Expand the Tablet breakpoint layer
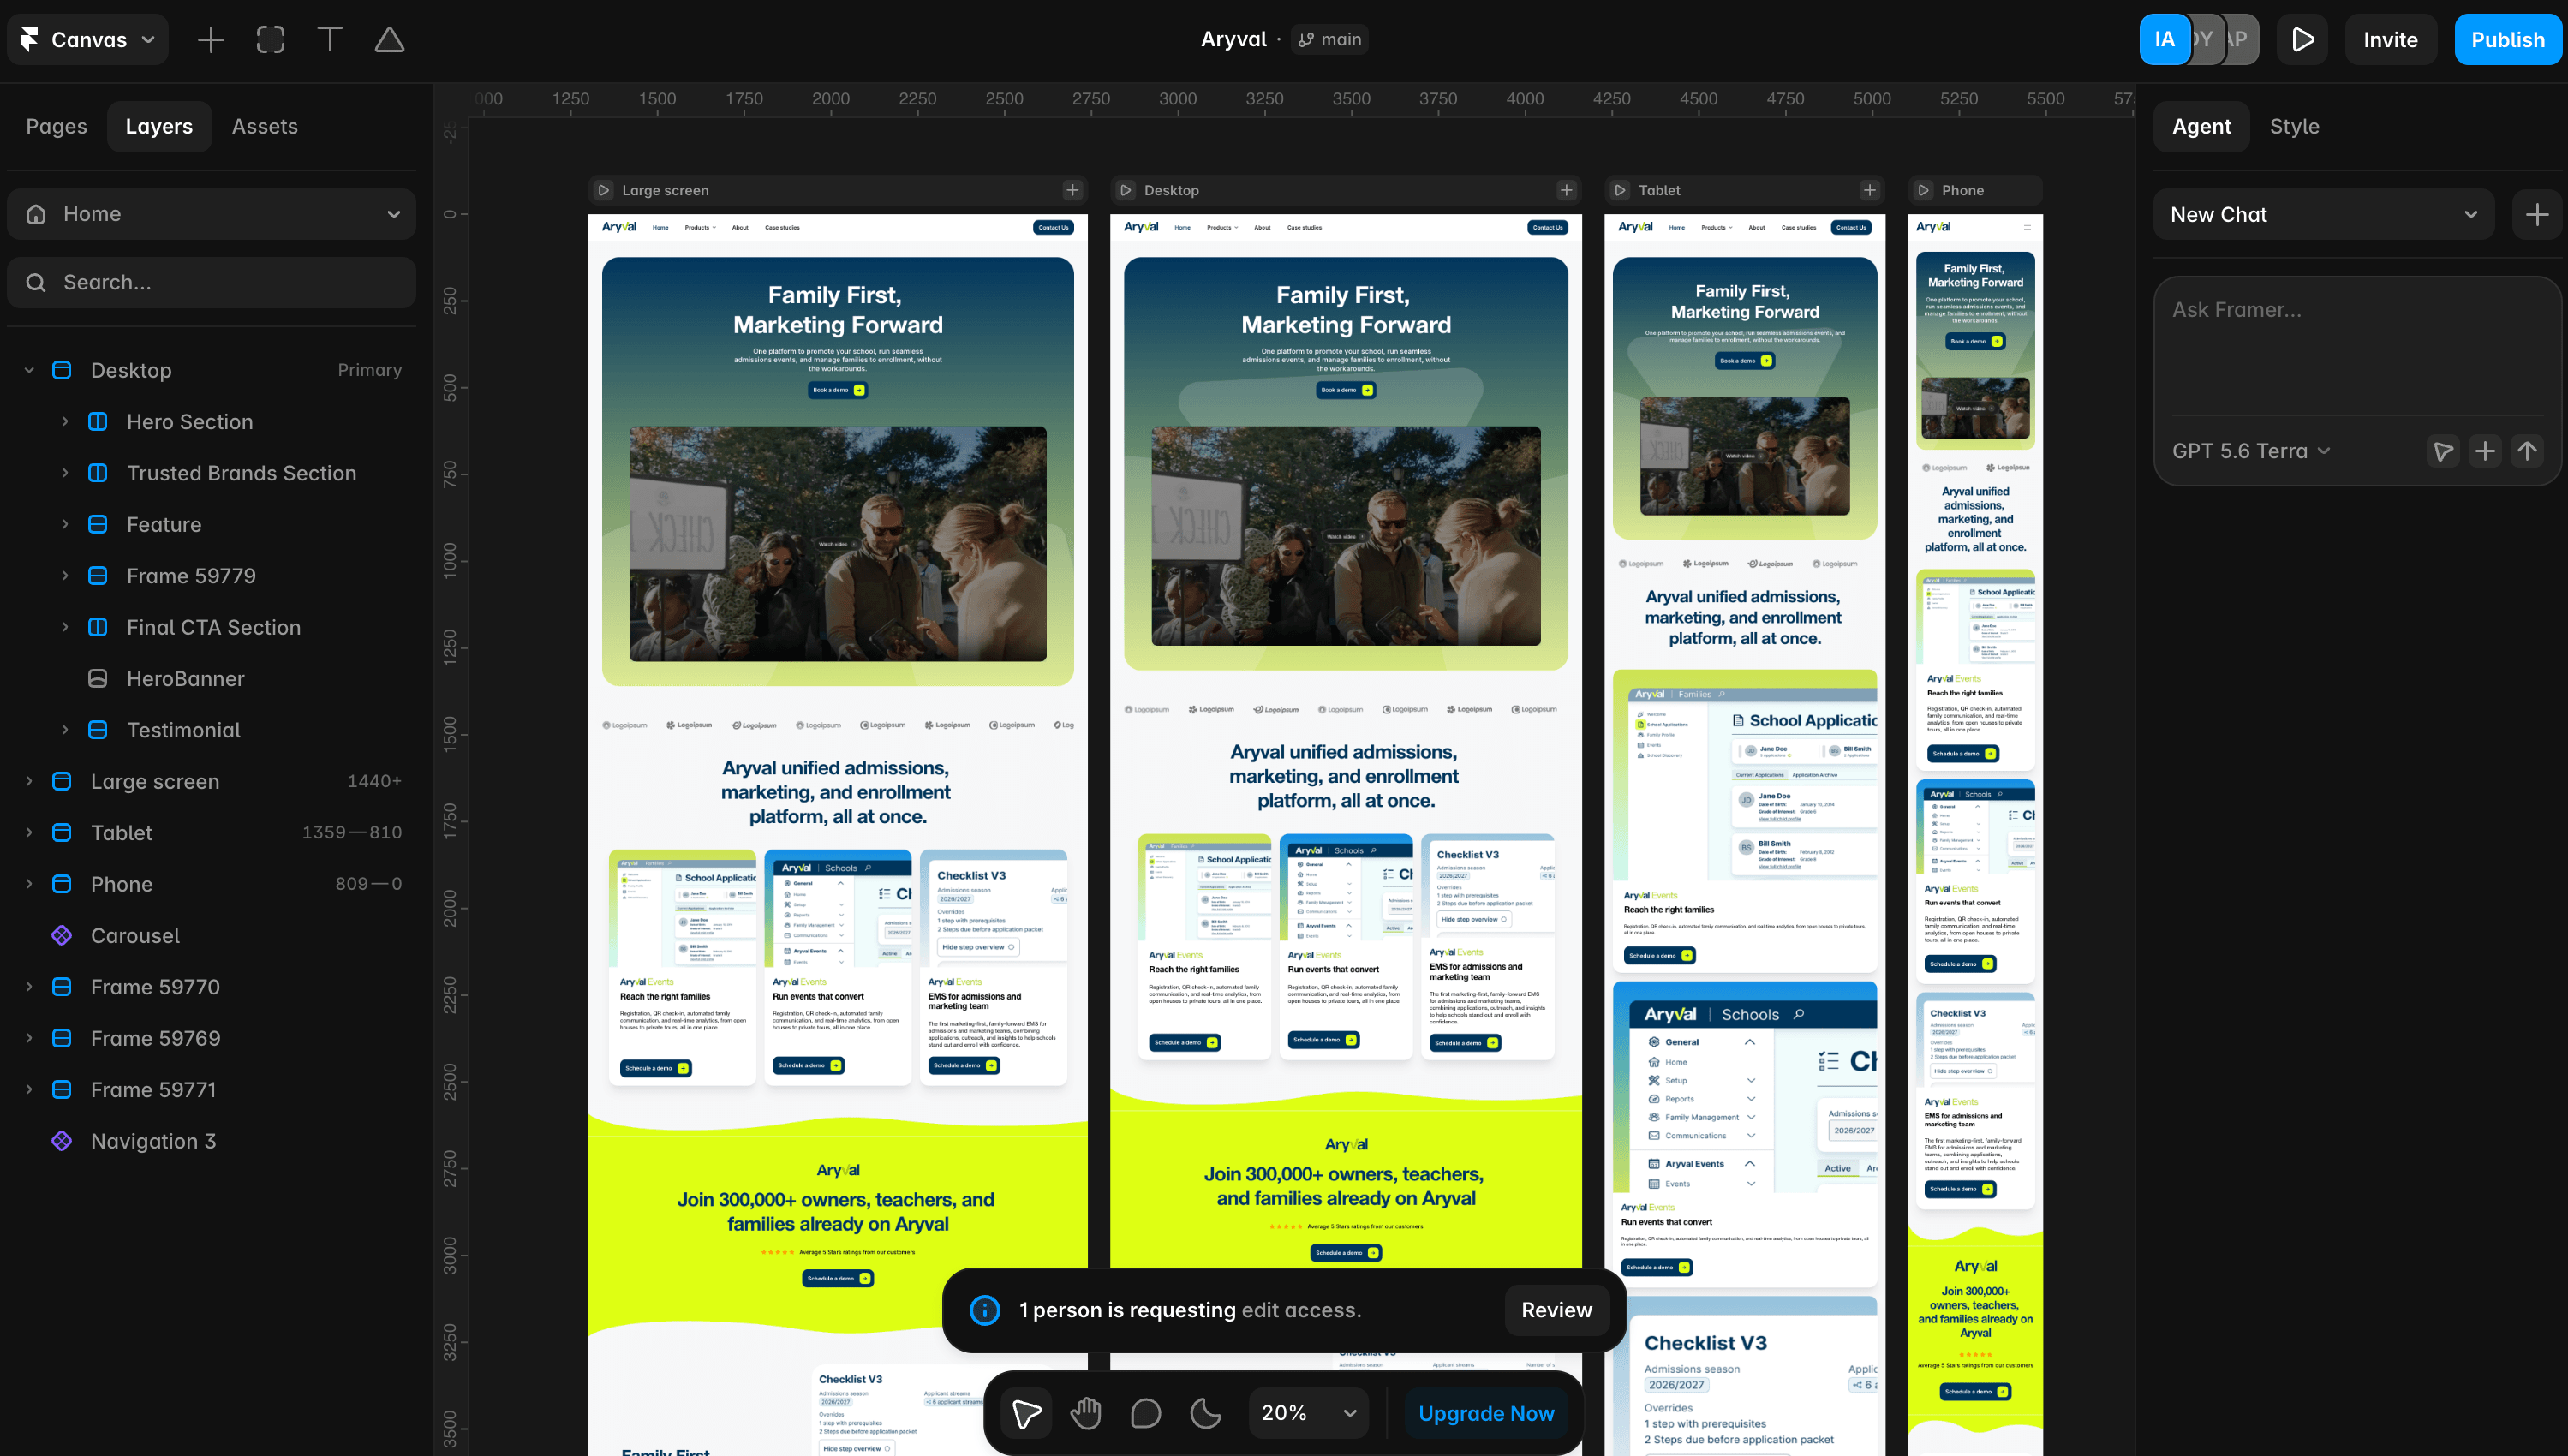 [x=29, y=833]
